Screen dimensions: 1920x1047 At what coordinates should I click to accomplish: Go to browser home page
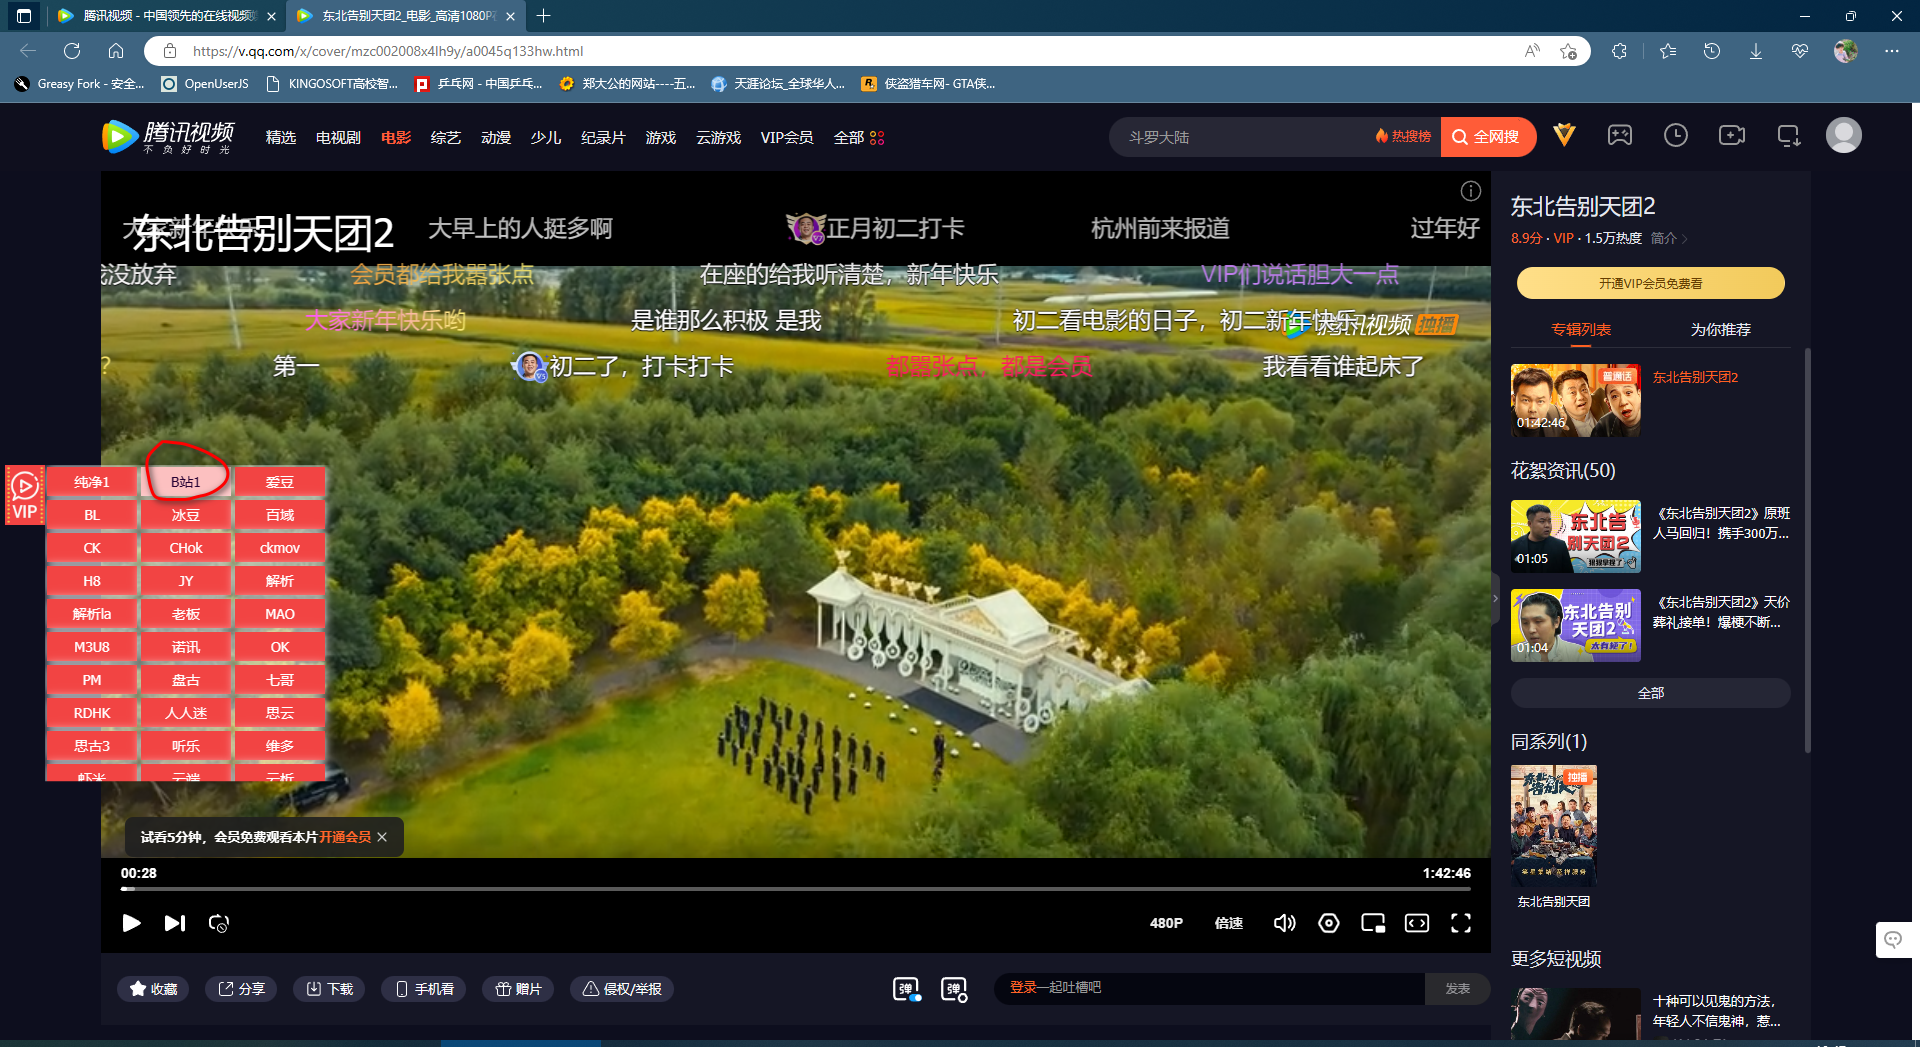(x=116, y=51)
